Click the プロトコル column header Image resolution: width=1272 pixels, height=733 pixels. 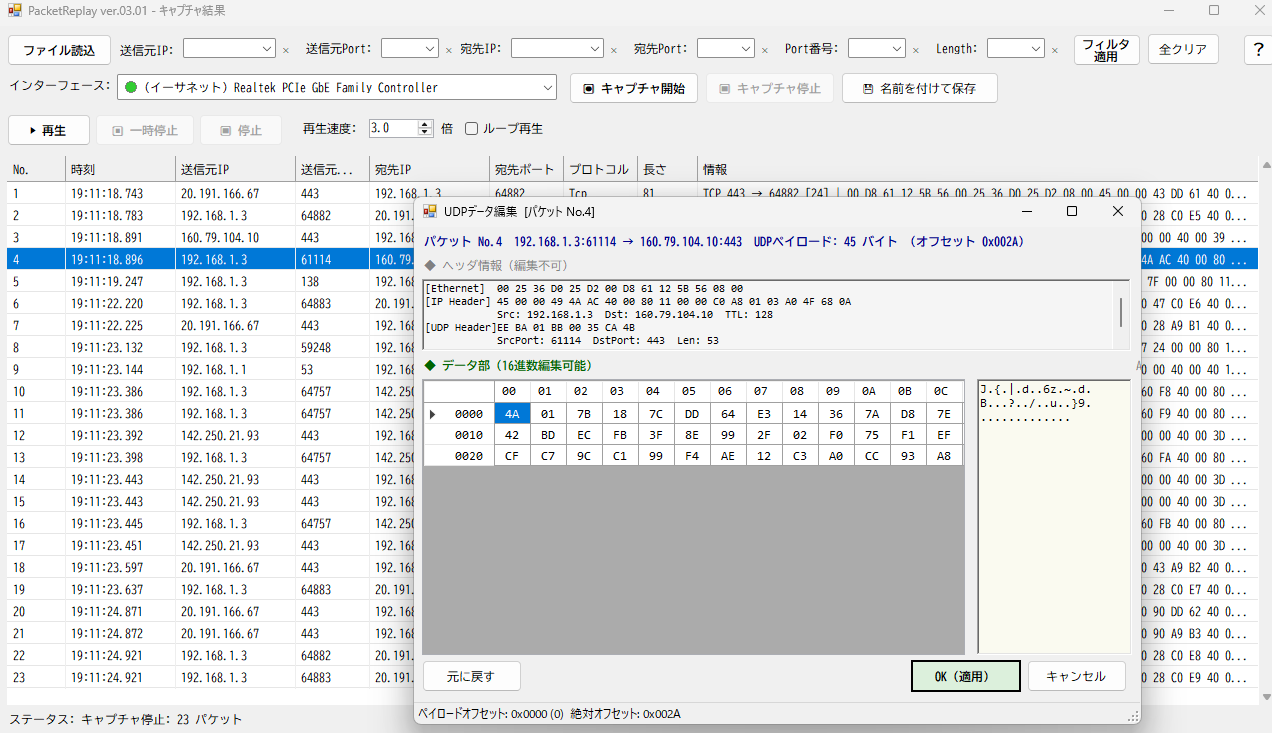600,169
